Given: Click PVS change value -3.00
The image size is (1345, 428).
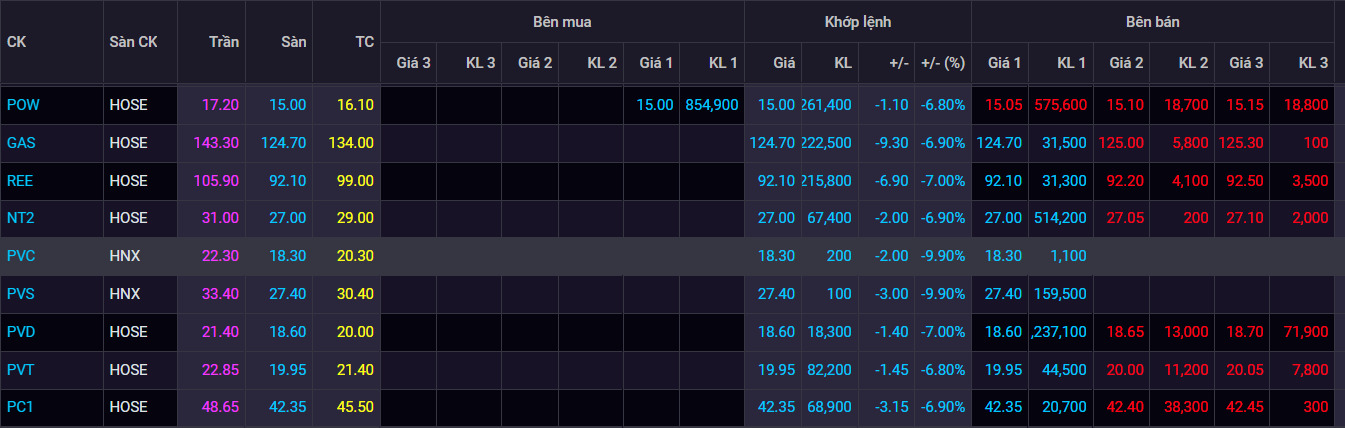Looking at the screenshot, I should pyautogui.click(x=890, y=294).
